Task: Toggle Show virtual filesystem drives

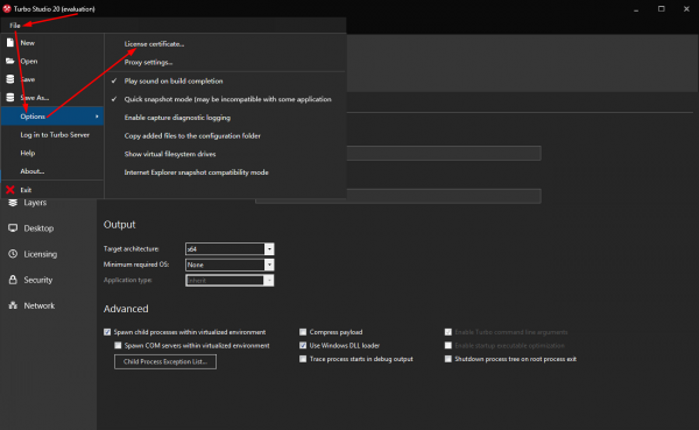Action: pos(170,154)
